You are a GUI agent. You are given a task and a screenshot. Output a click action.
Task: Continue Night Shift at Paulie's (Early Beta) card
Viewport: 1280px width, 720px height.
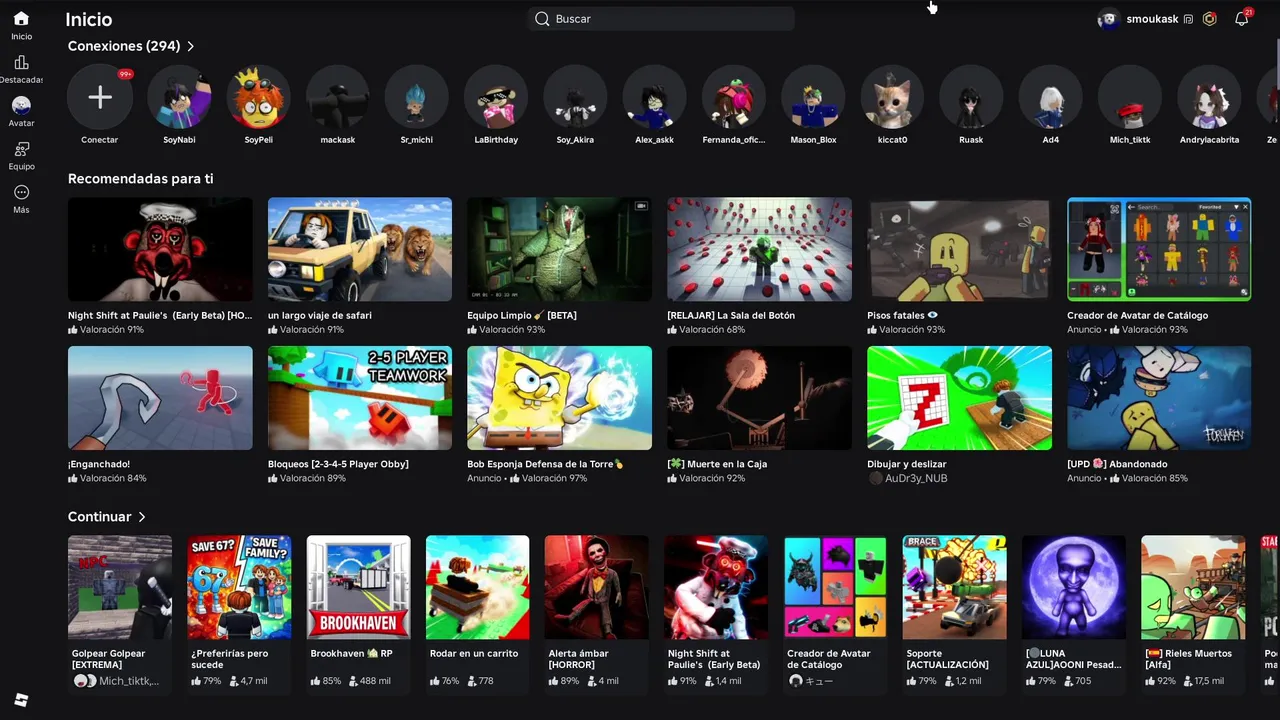(x=716, y=614)
